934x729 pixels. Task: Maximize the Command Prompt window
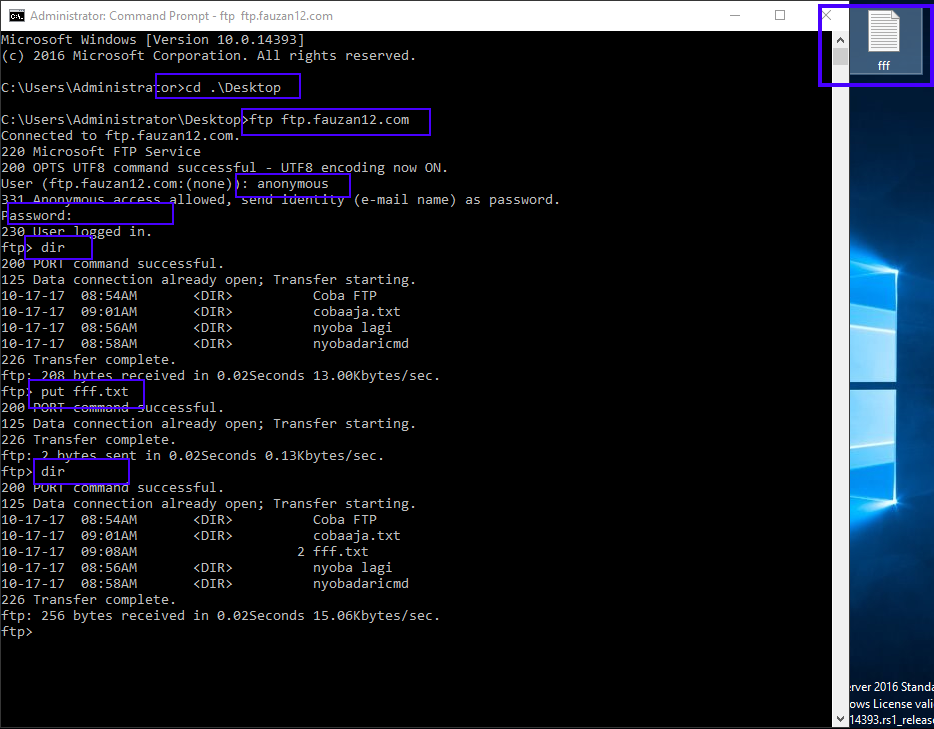click(x=780, y=15)
